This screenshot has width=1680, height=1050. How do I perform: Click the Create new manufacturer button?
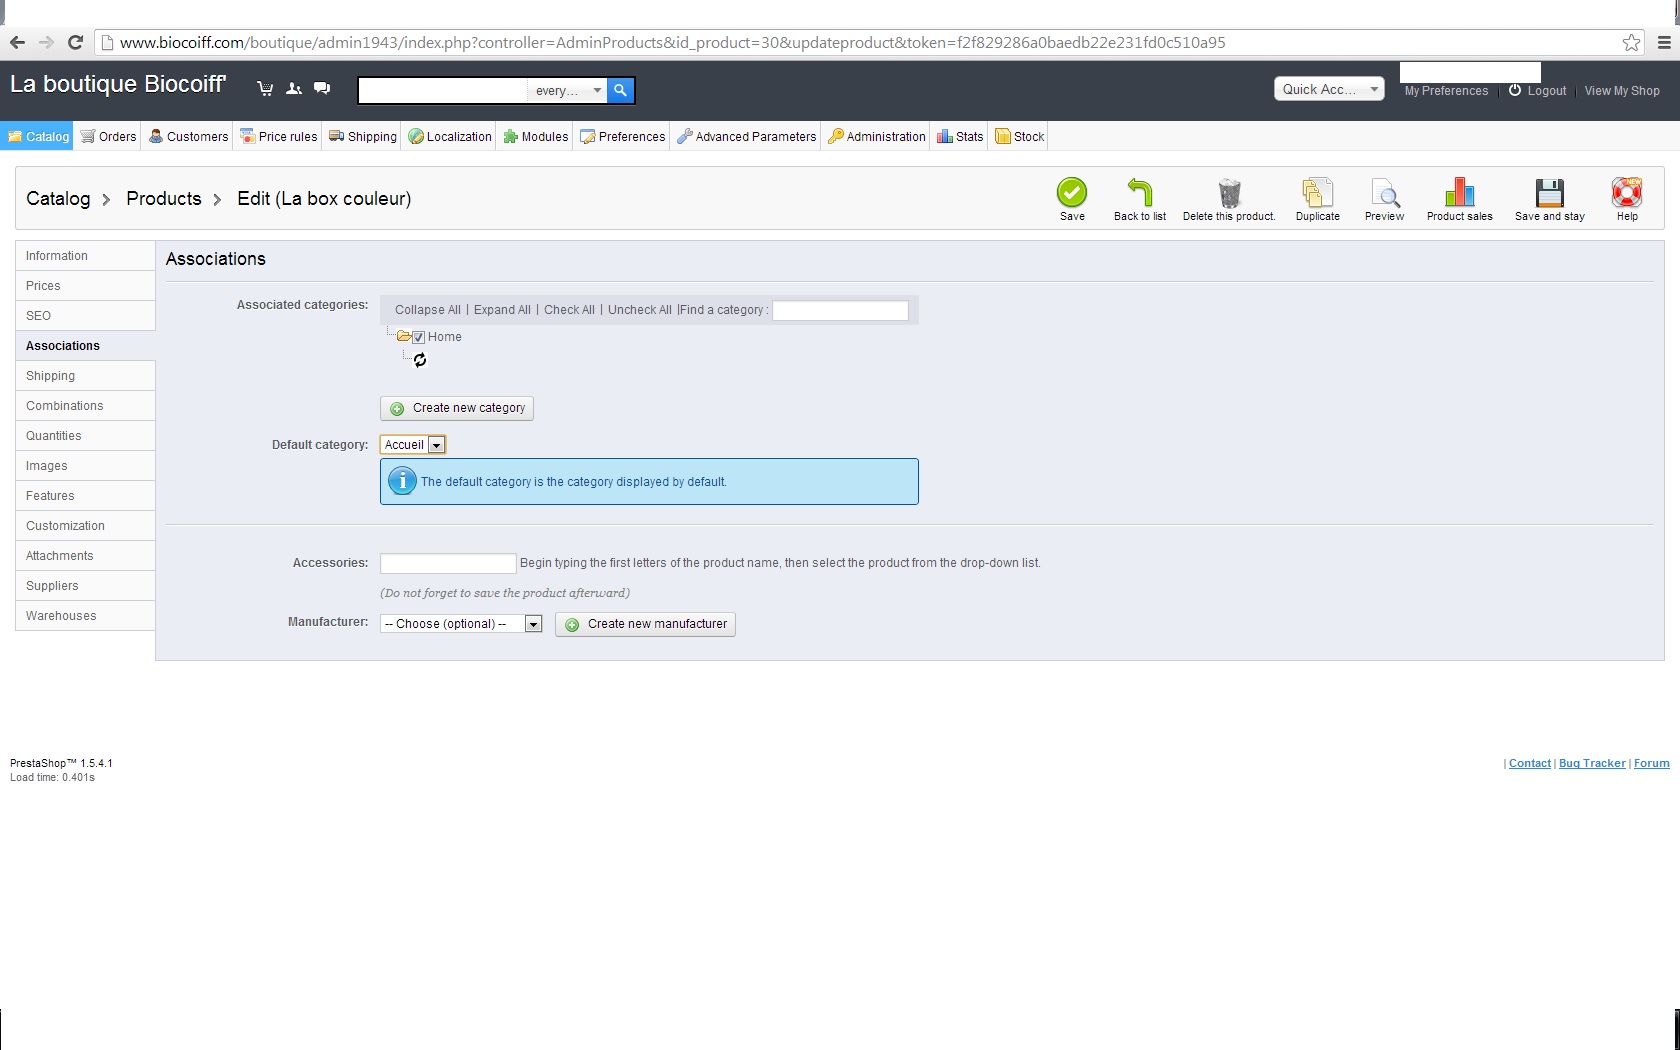(x=645, y=624)
